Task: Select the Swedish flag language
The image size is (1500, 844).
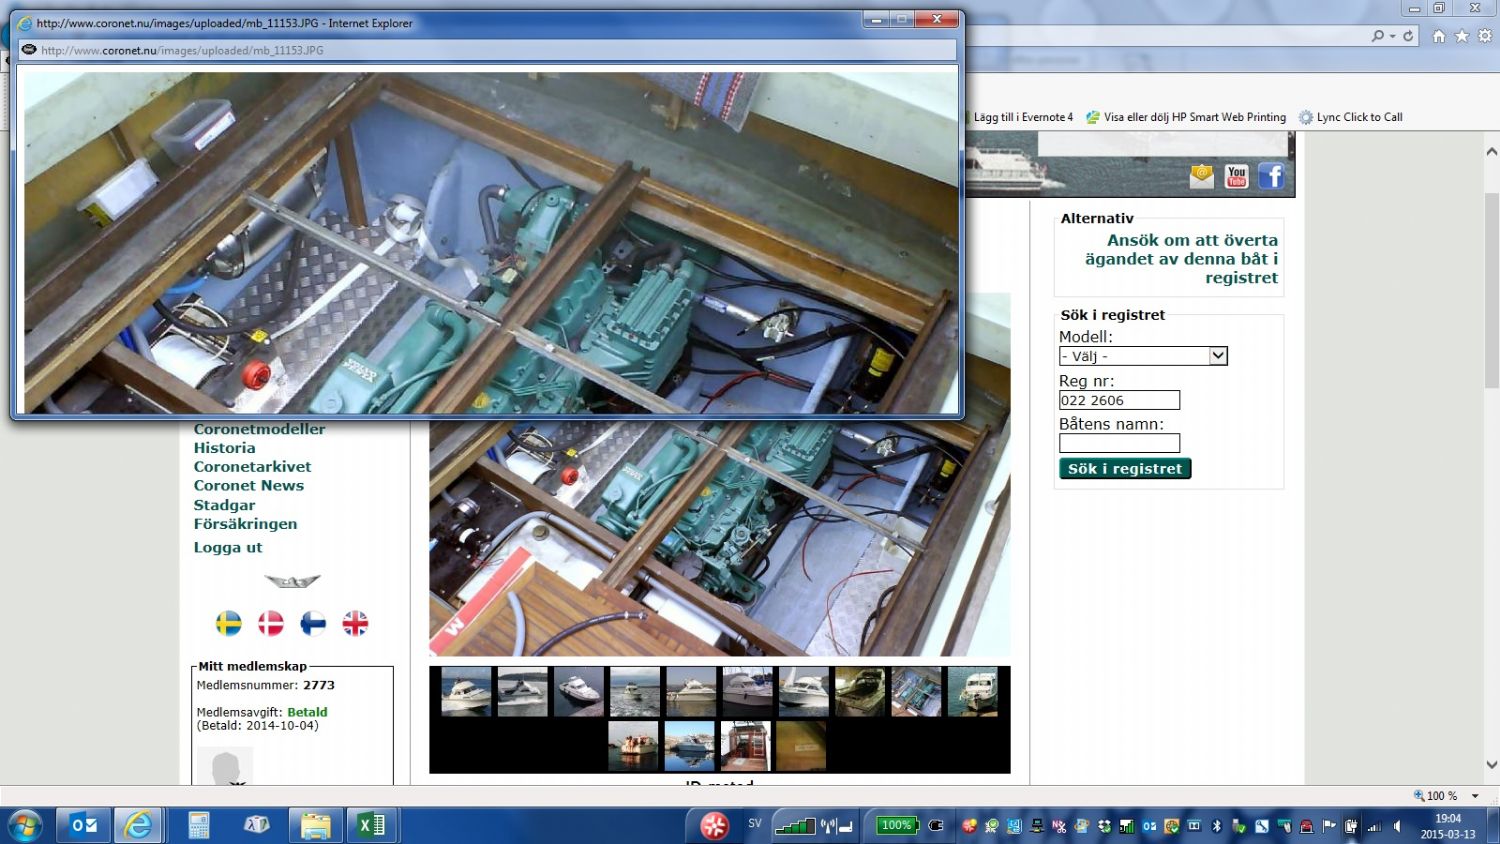Action: click(229, 623)
